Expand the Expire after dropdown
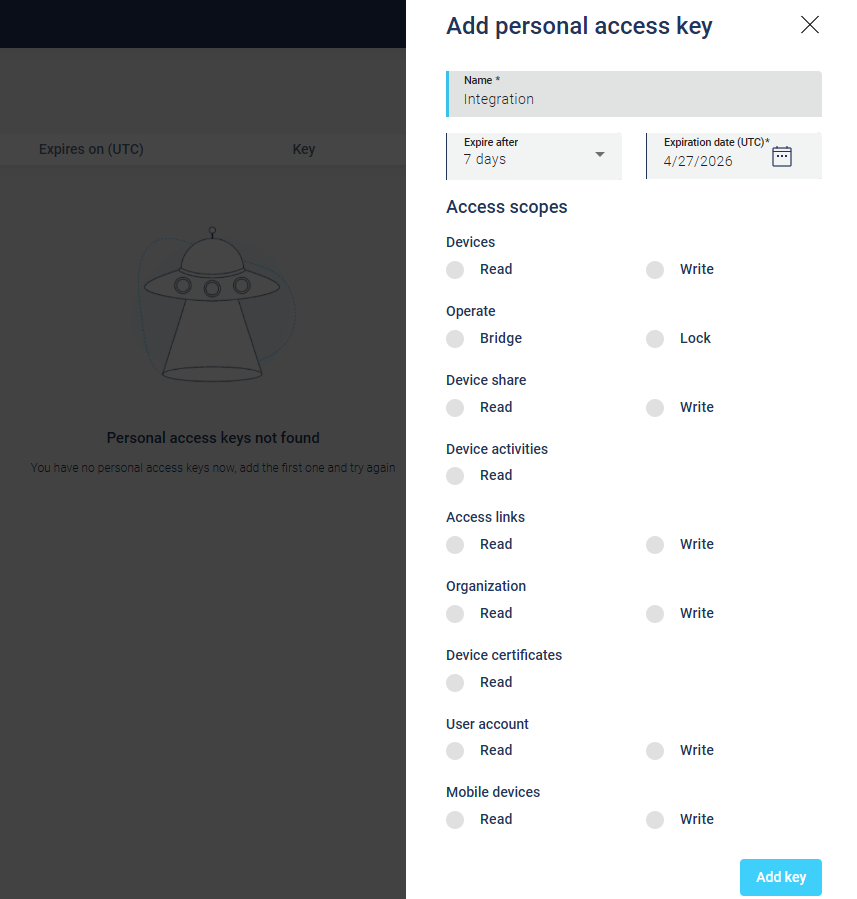The image size is (857, 899). [599, 155]
